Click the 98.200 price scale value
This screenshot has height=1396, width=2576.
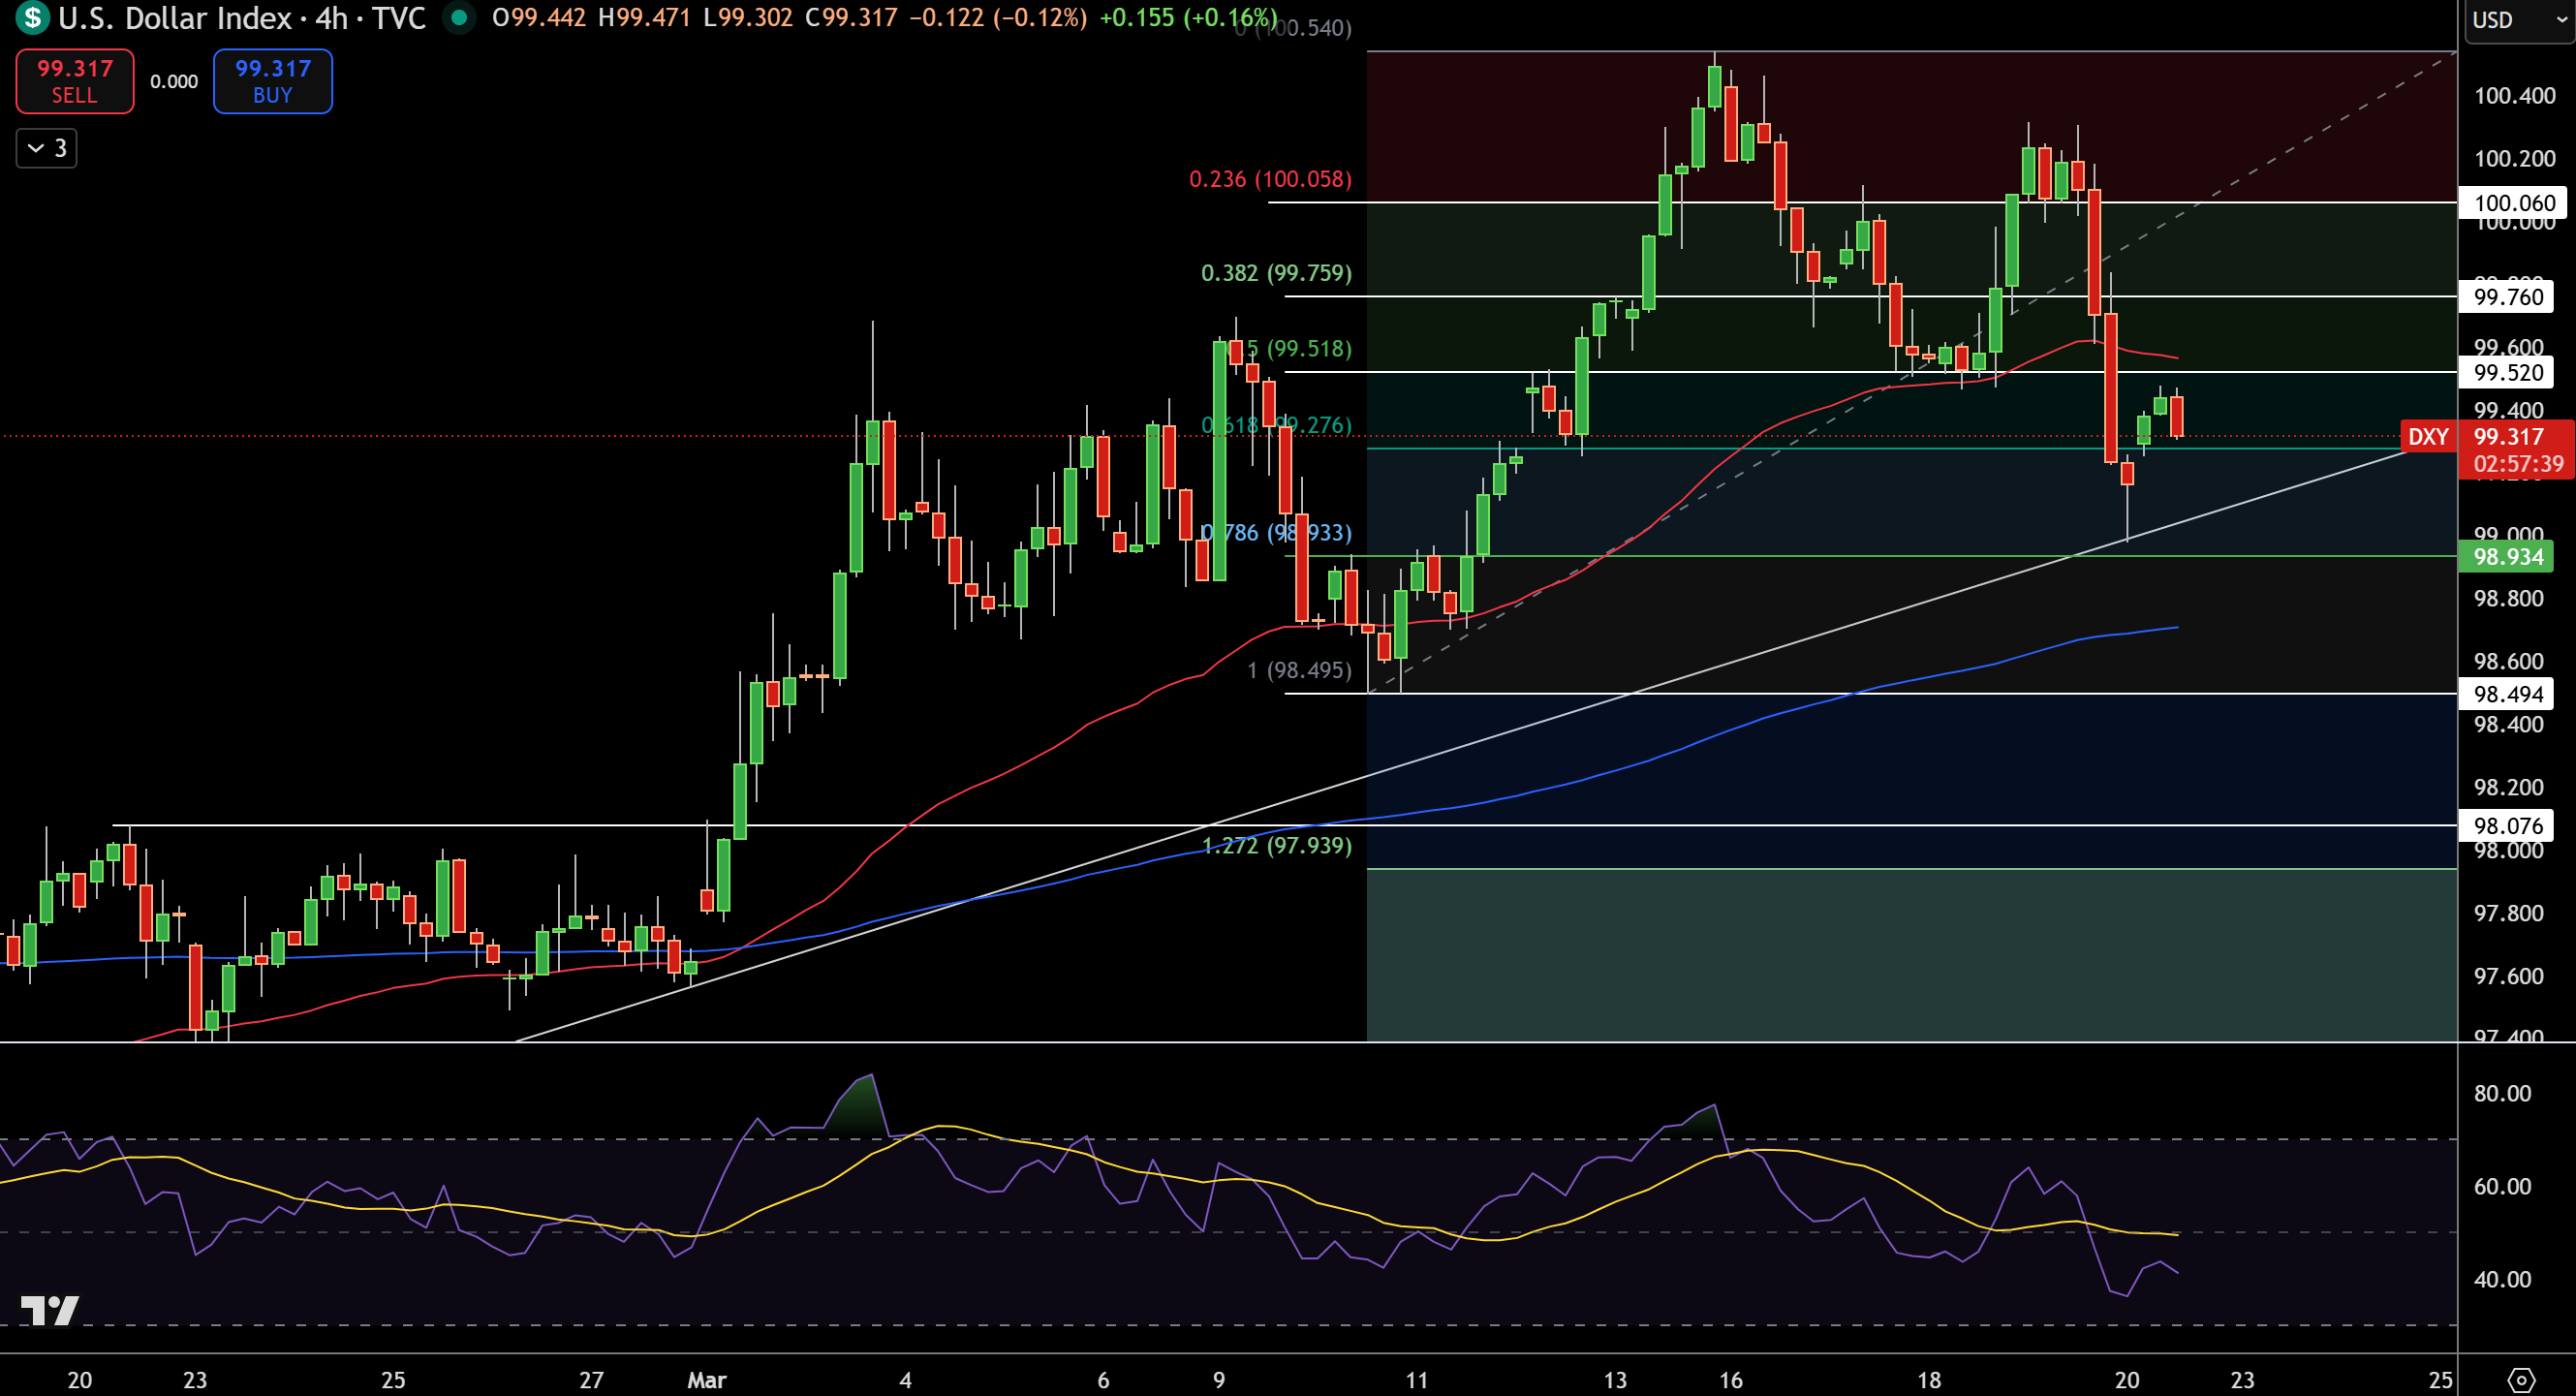pyautogui.click(x=2508, y=788)
